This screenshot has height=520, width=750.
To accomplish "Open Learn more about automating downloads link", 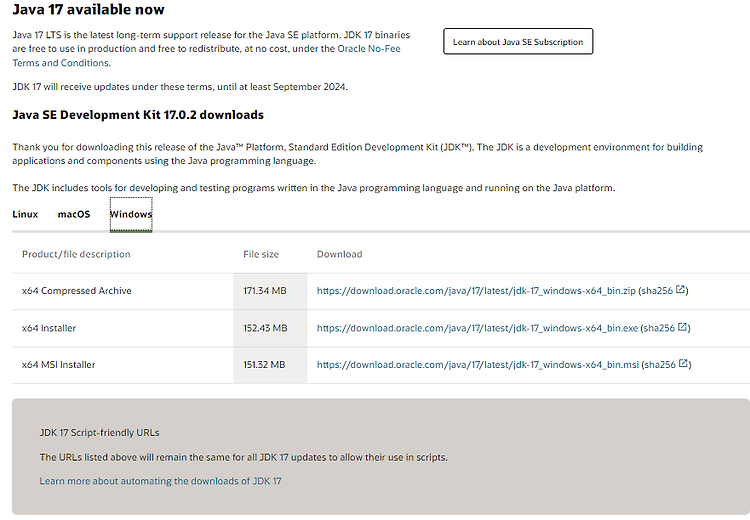I will (x=160, y=481).
